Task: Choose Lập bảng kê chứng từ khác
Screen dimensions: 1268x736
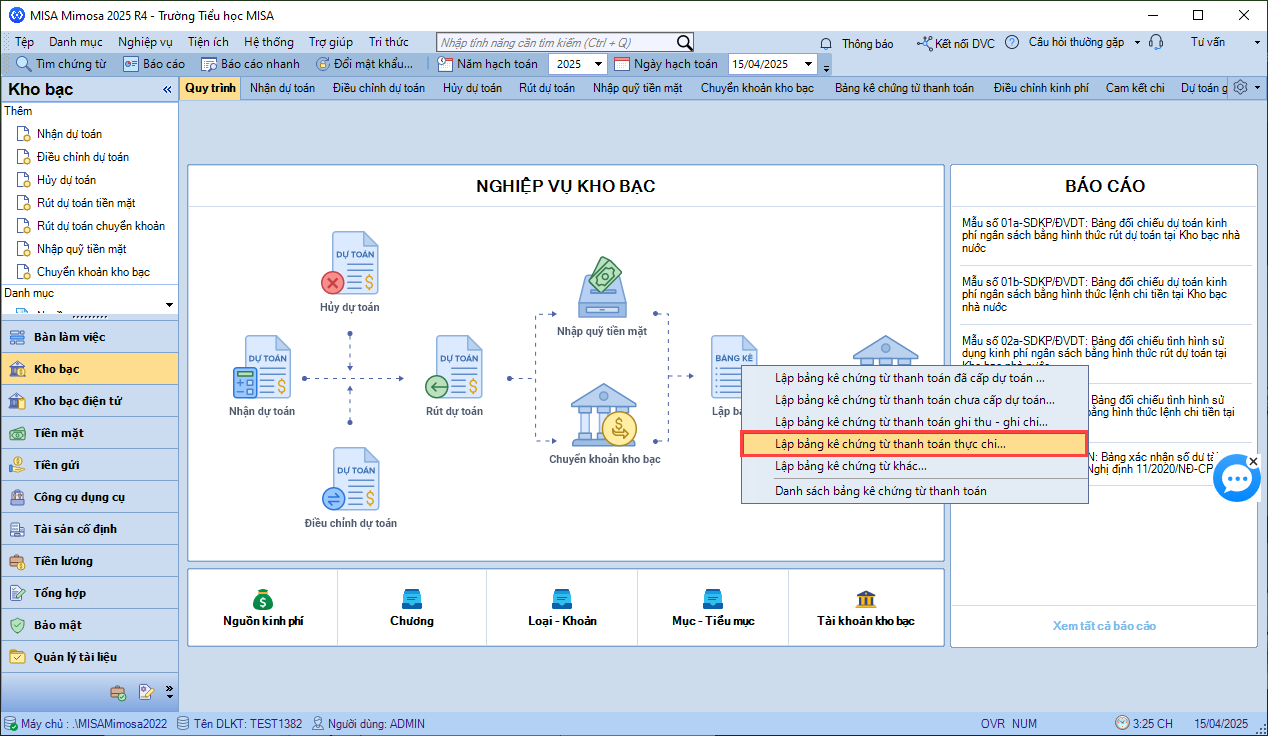Action: click(914, 466)
